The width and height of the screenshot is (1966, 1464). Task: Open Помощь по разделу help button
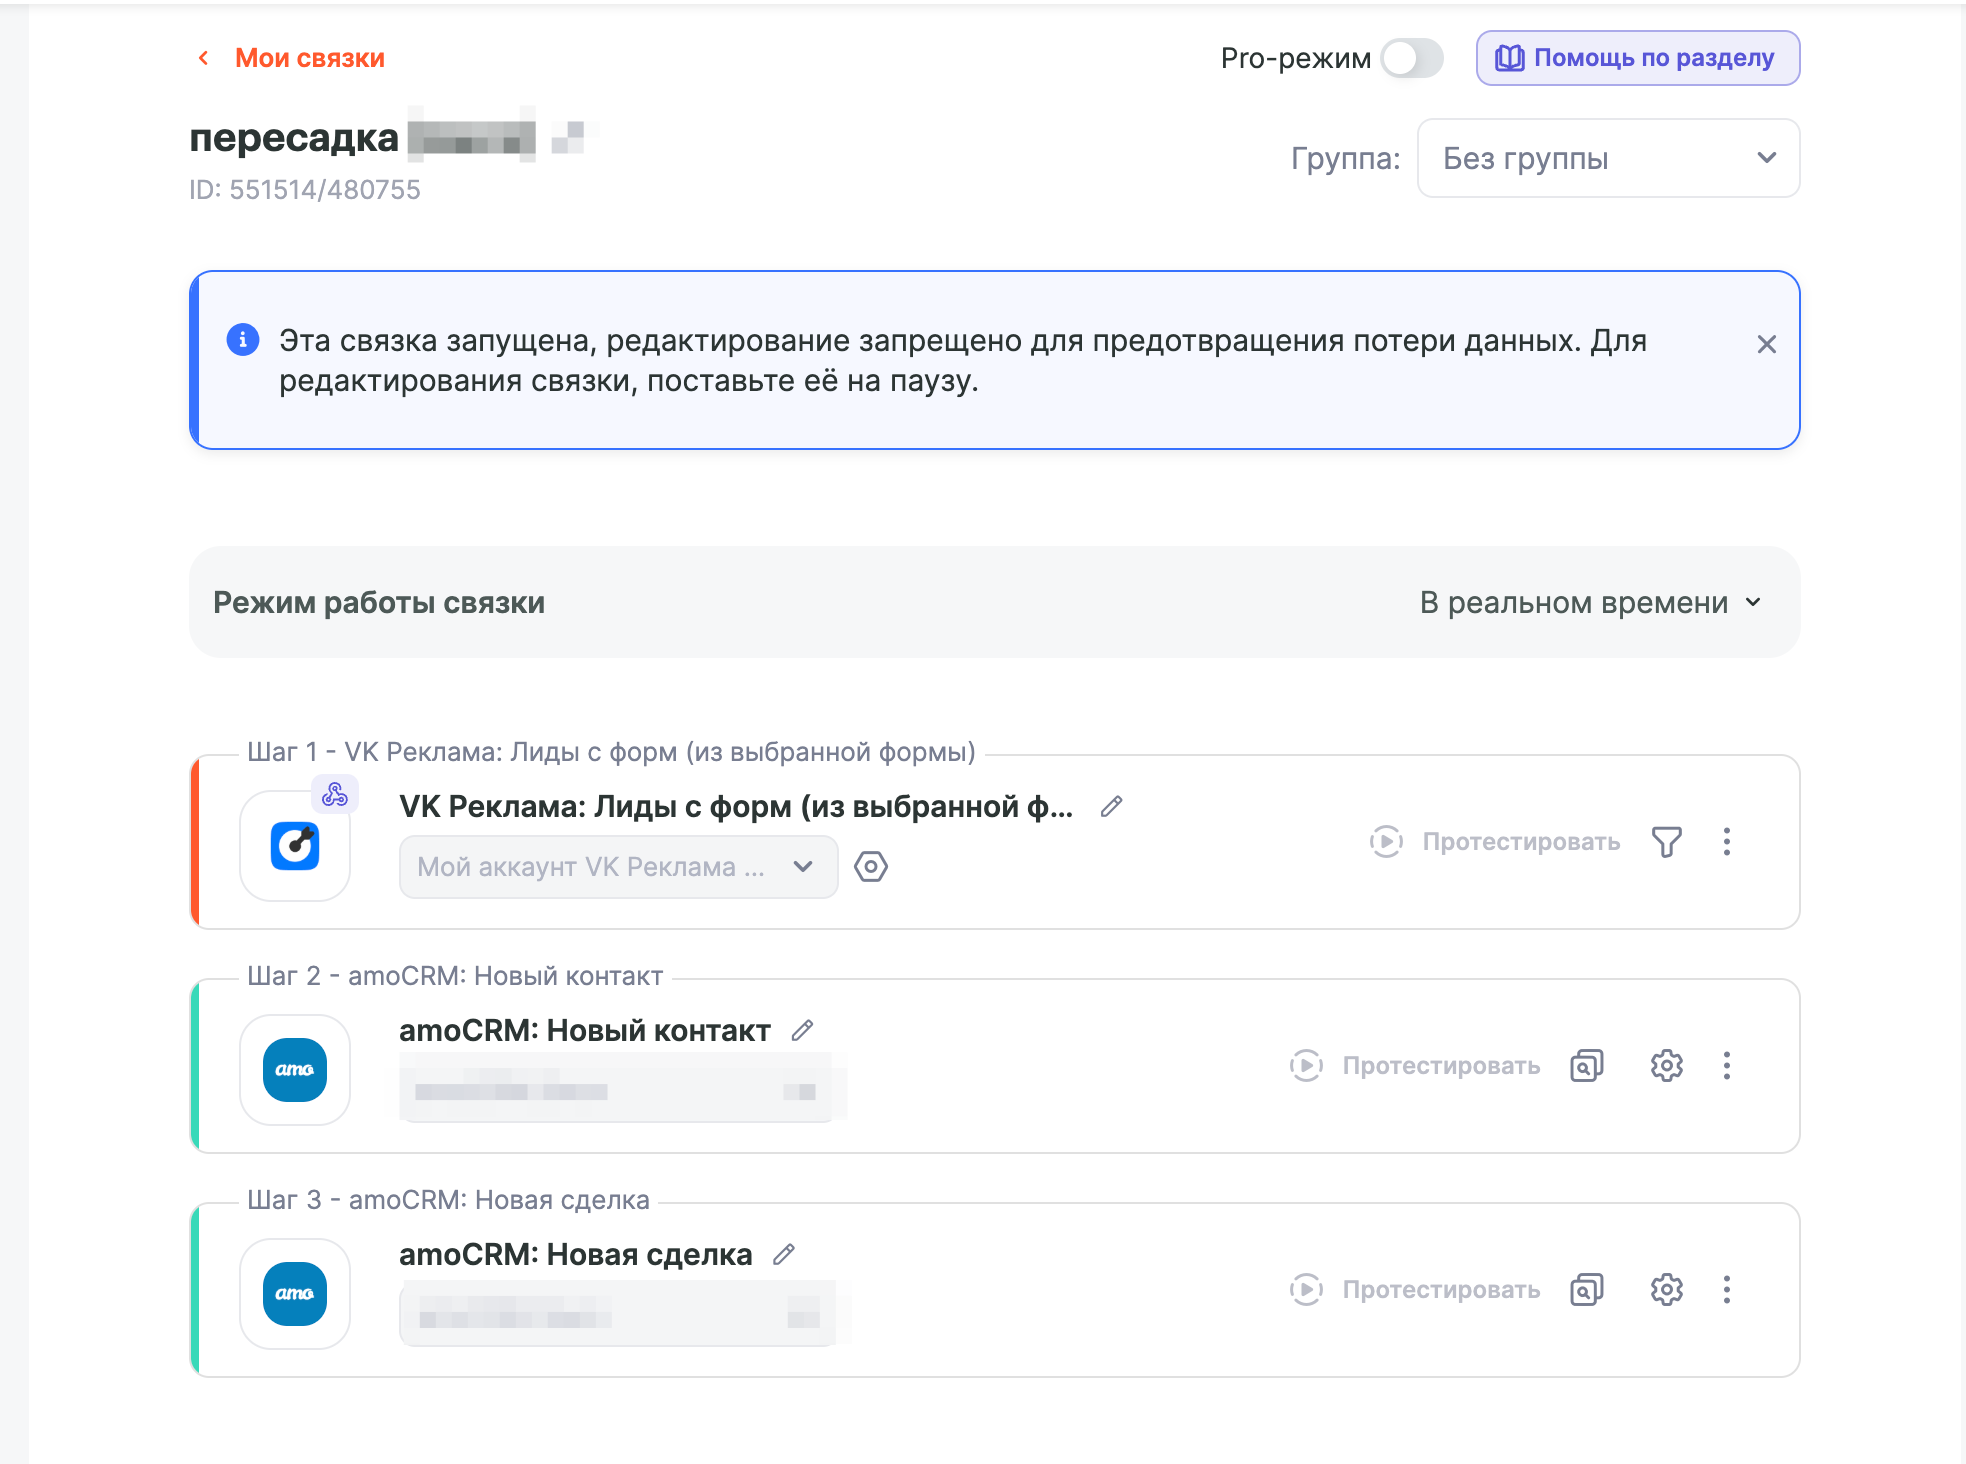[x=1638, y=58]
